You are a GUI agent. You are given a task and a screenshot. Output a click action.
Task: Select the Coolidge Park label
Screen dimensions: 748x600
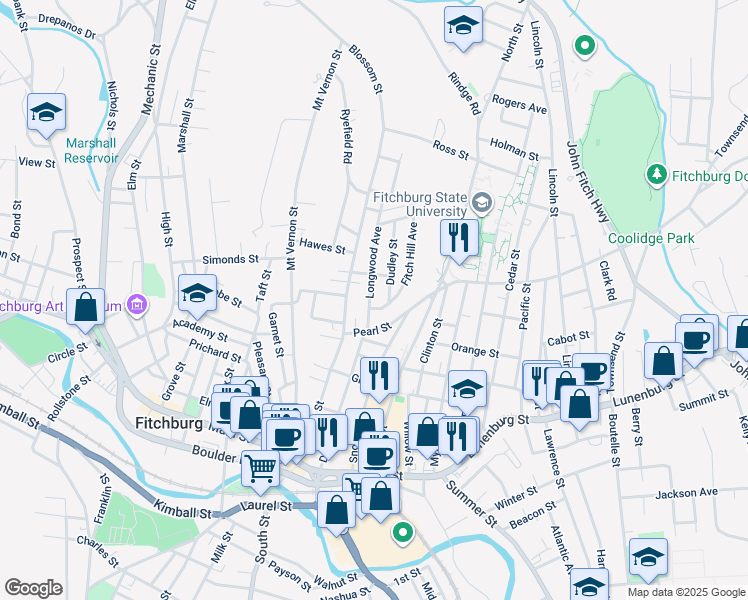pos(650,237)
